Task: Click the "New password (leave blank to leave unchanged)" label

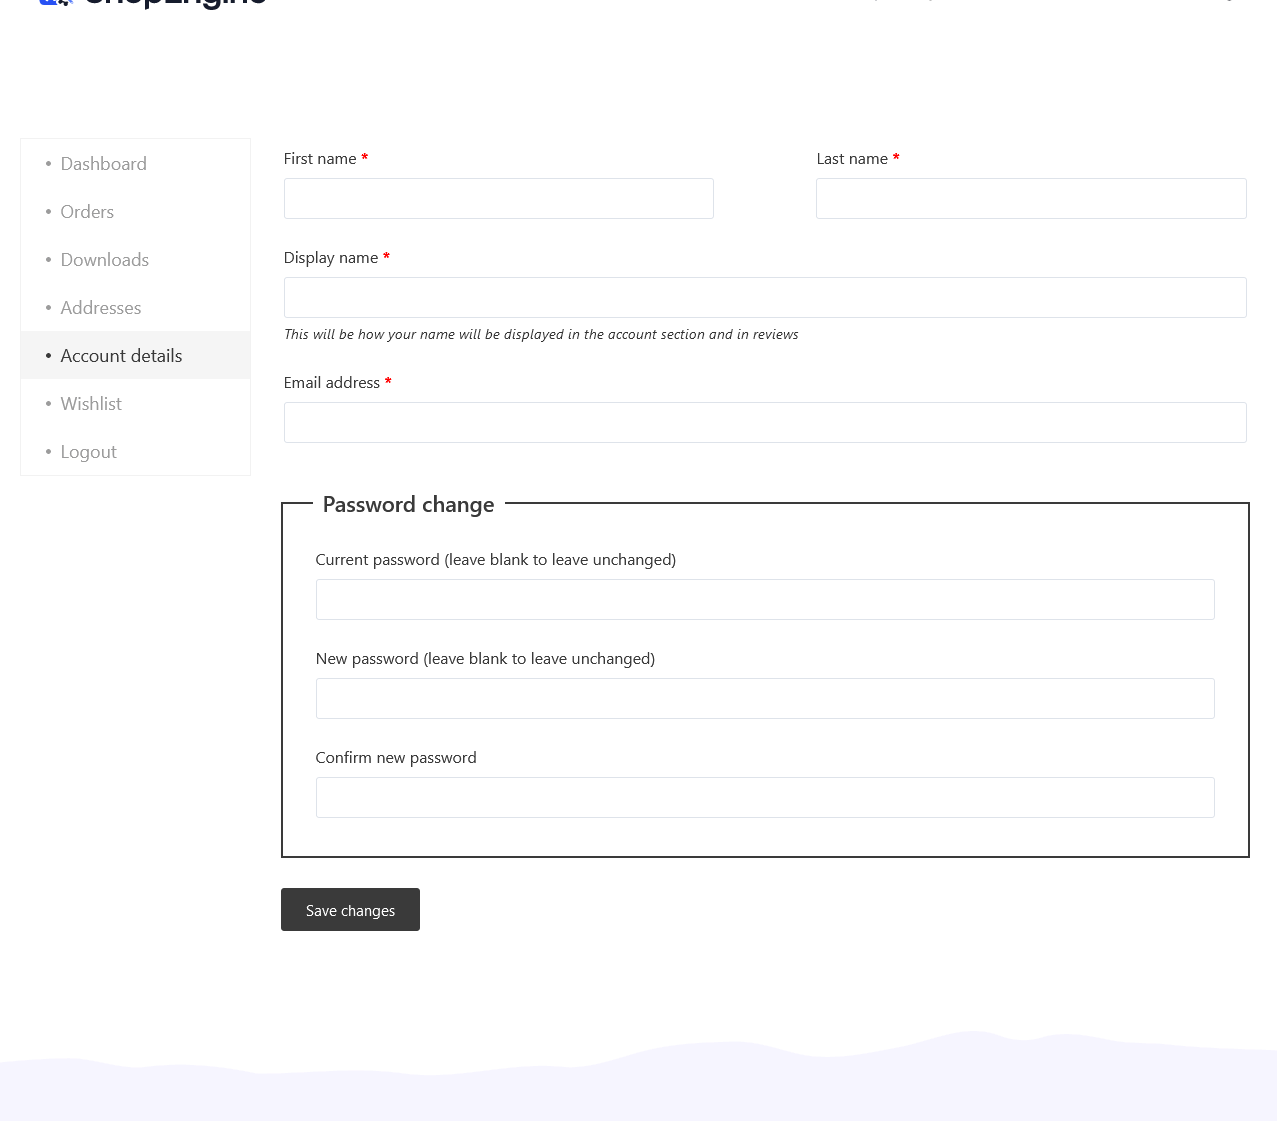Action: 485,659
